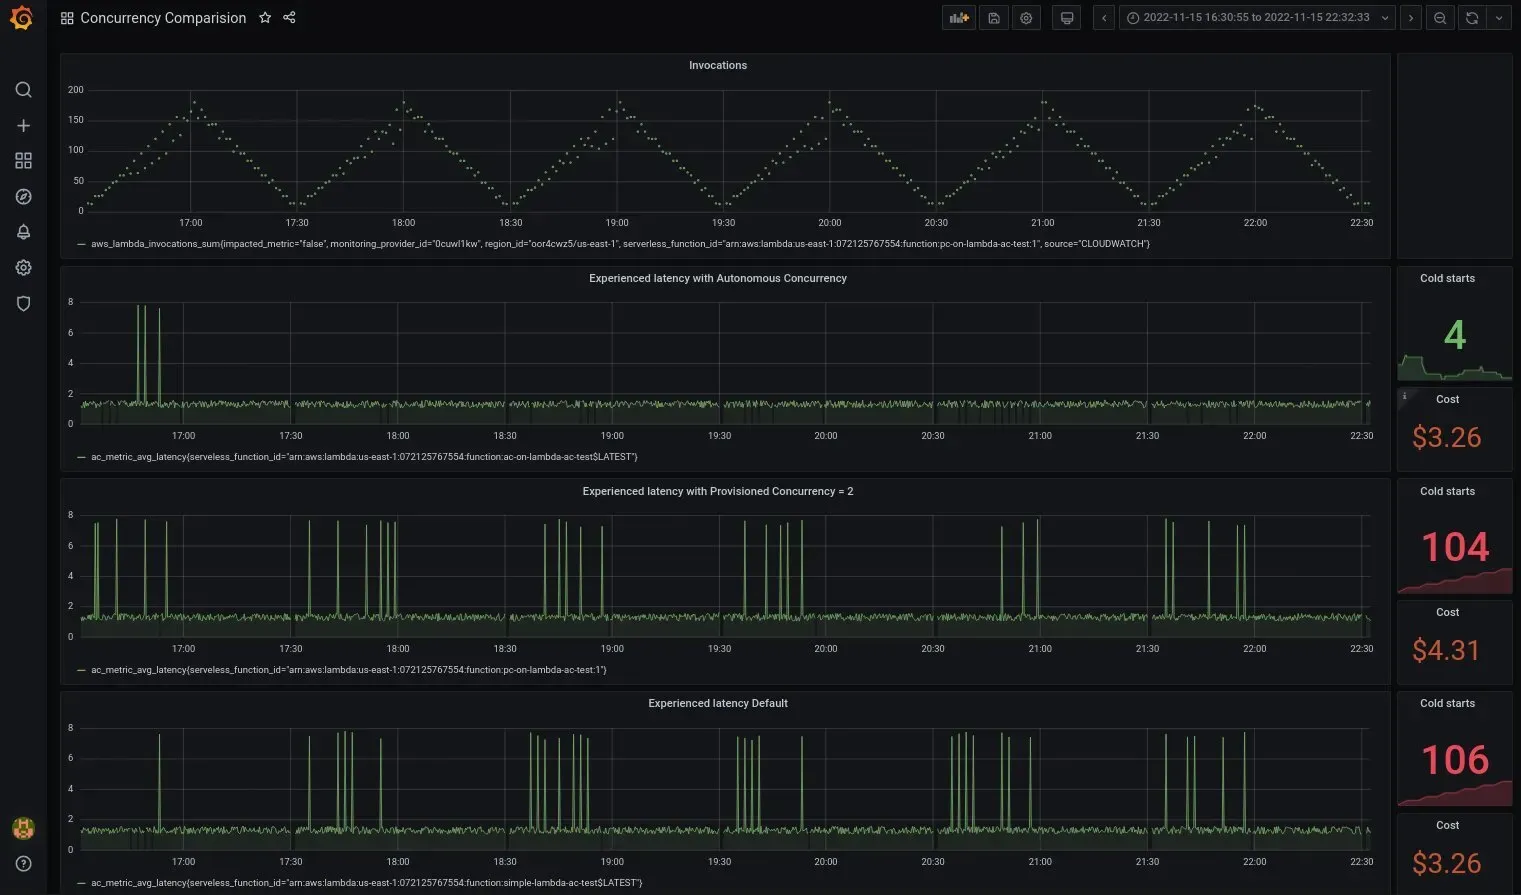Open dashboard settings gear in top bar

(1026, 18)
